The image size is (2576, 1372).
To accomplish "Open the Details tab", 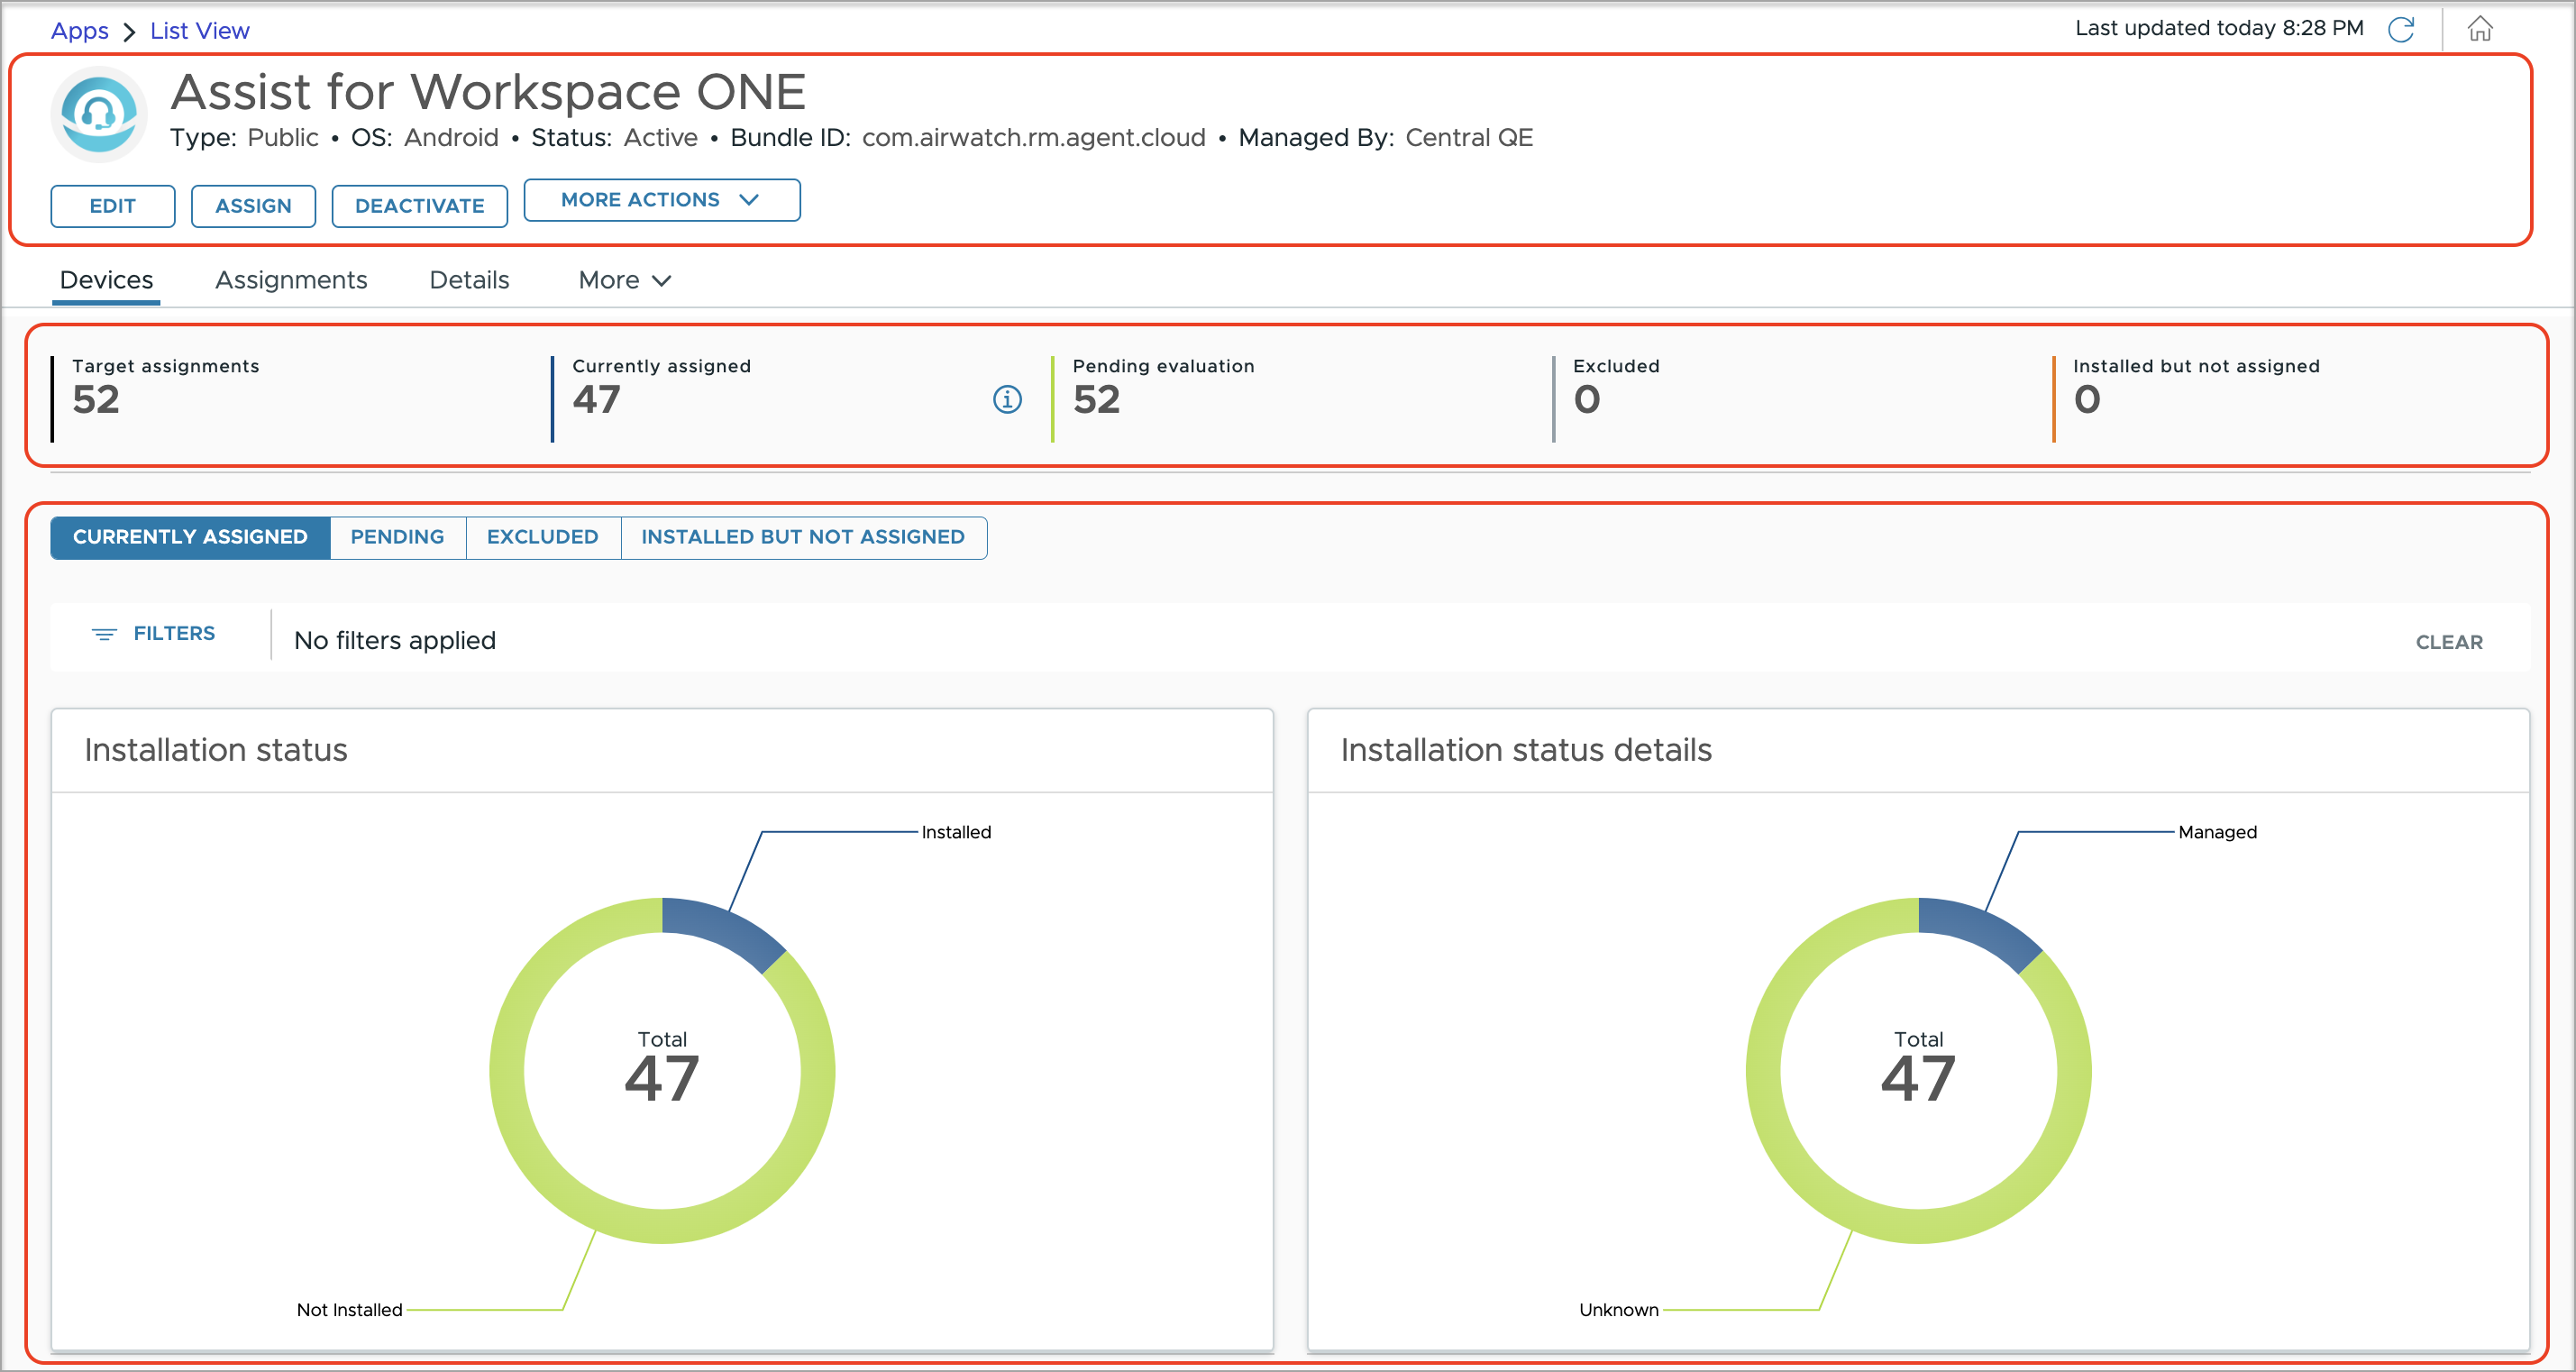I will pos(469,280).
